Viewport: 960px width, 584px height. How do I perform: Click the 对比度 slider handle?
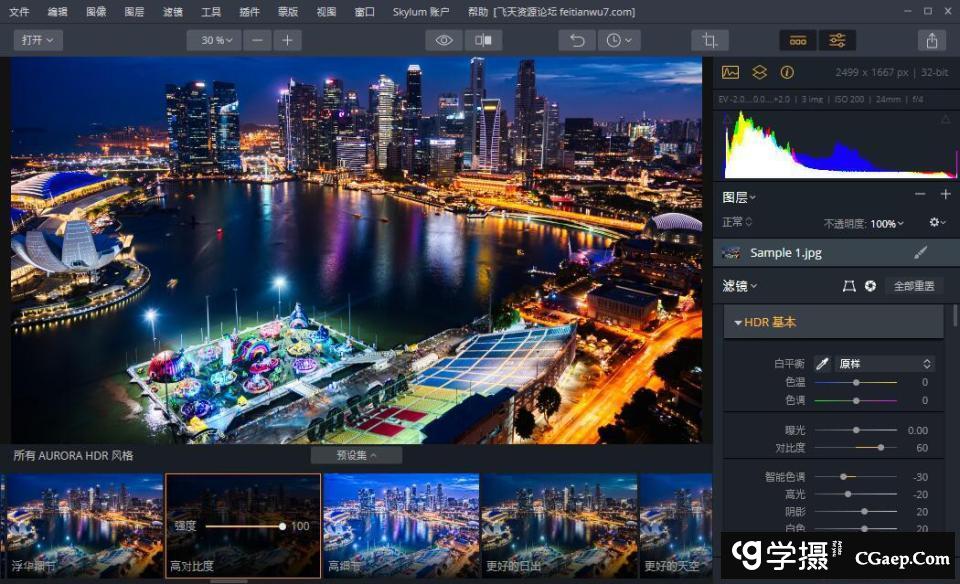[x=881, y=447]
